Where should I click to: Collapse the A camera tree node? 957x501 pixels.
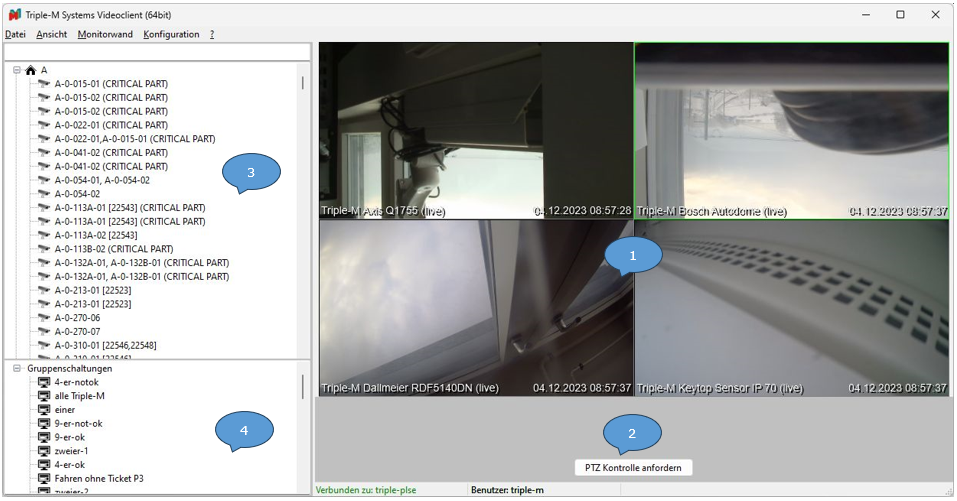tap(17, 70)
